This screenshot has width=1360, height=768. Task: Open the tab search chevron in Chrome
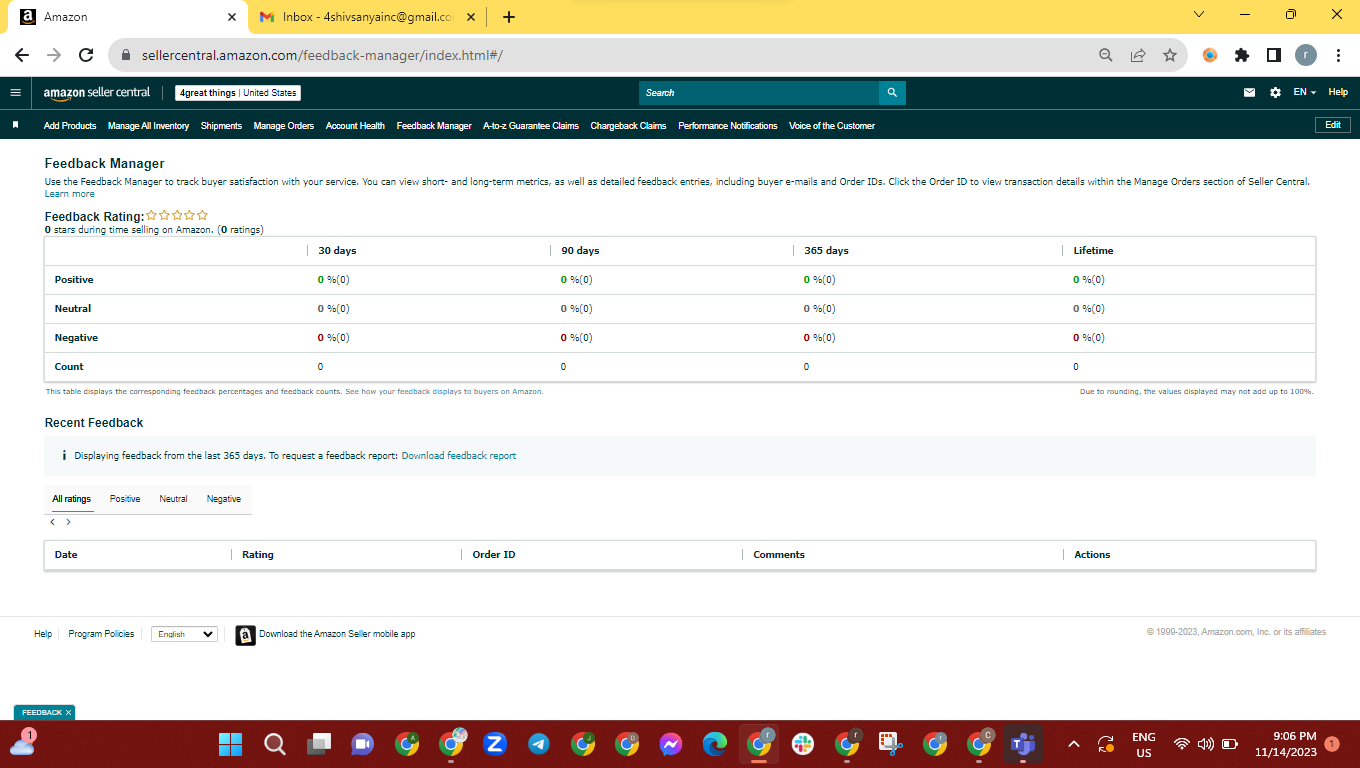[1199, 15]
